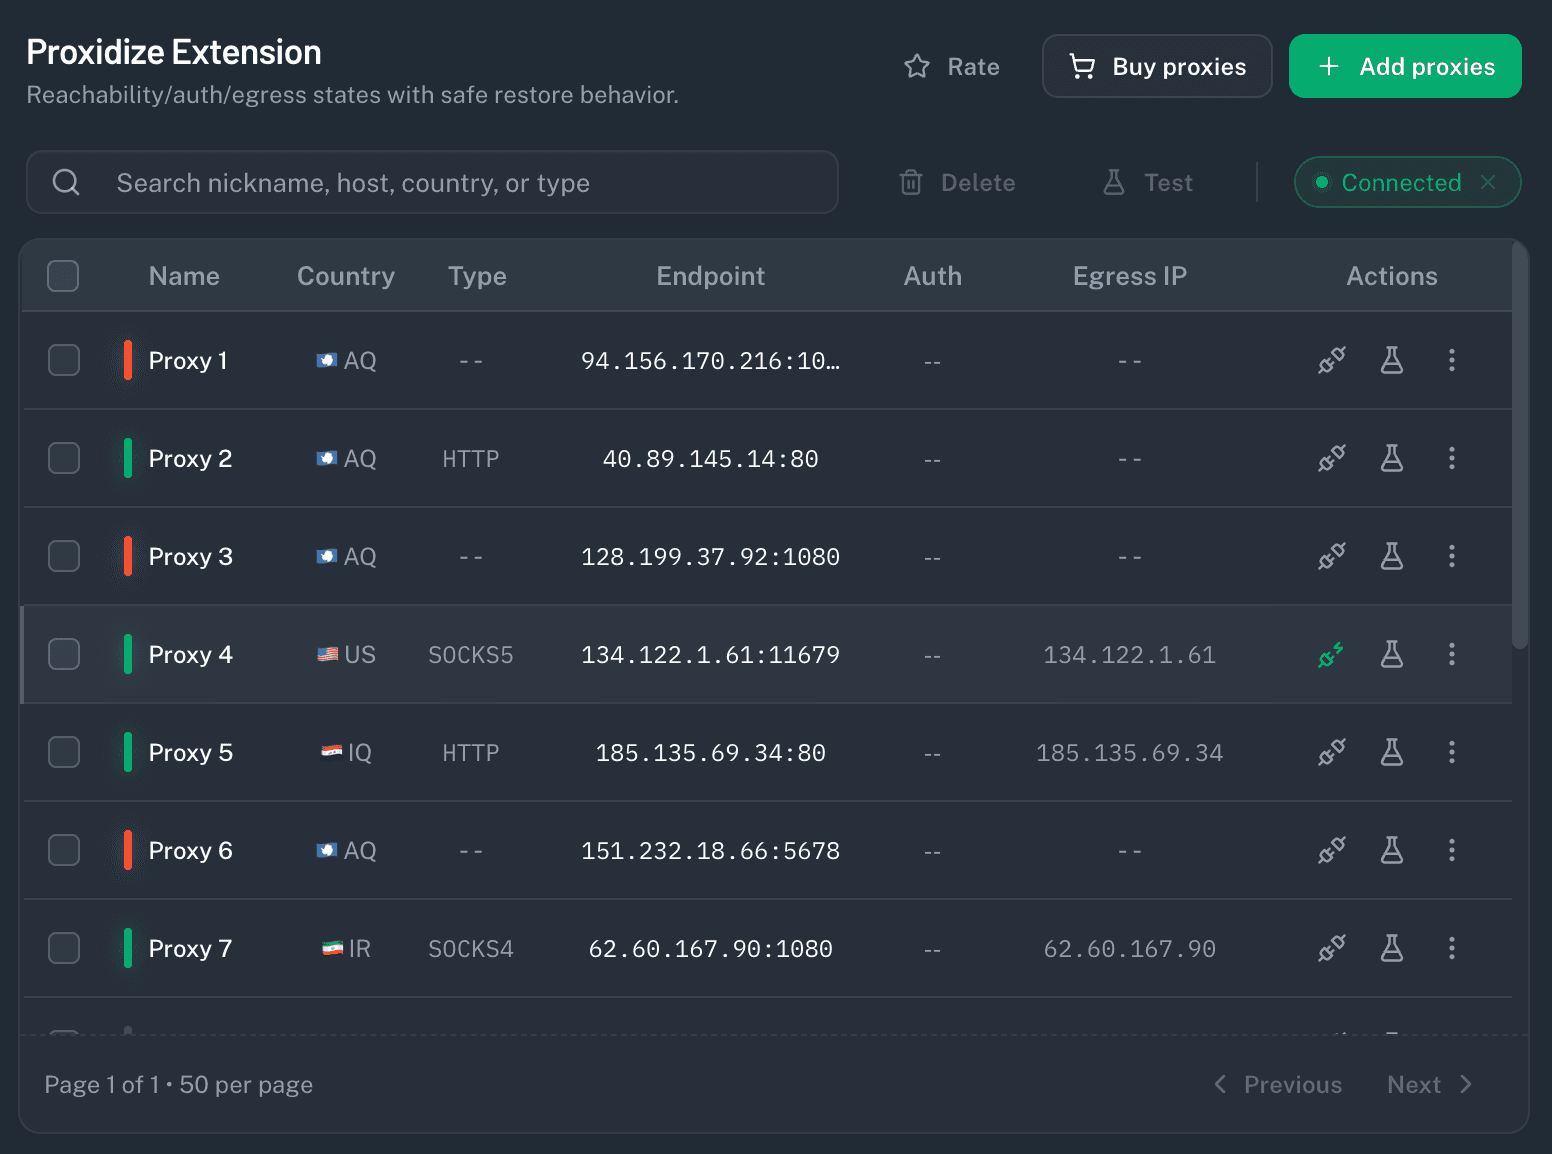Click the table's vertical scrollbar

[x=1520, y=445]
